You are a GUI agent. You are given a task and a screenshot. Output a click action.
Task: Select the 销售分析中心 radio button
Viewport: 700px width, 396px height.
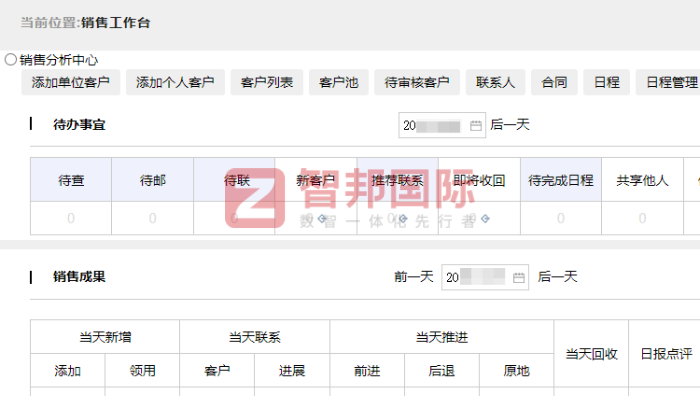coord(11,59)
